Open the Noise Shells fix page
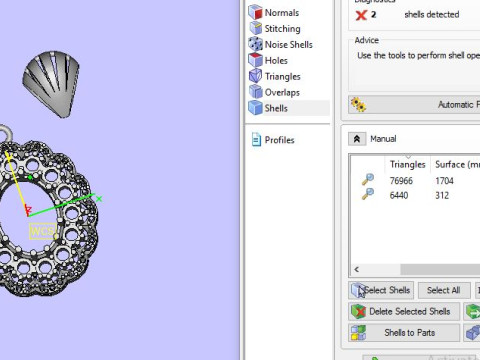The image size is (480, 360). tap(281, 44)
